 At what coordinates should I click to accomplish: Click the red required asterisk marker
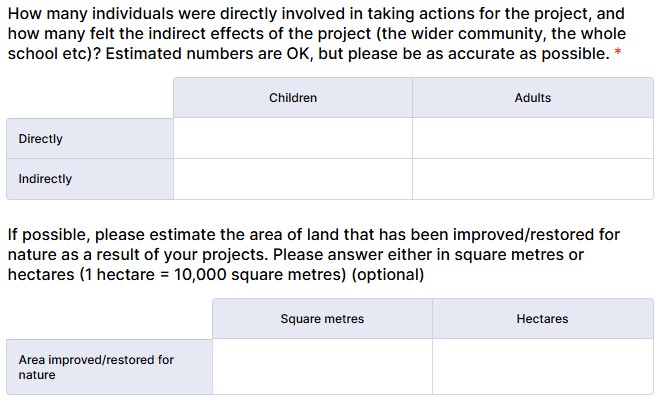click(618, 53)
